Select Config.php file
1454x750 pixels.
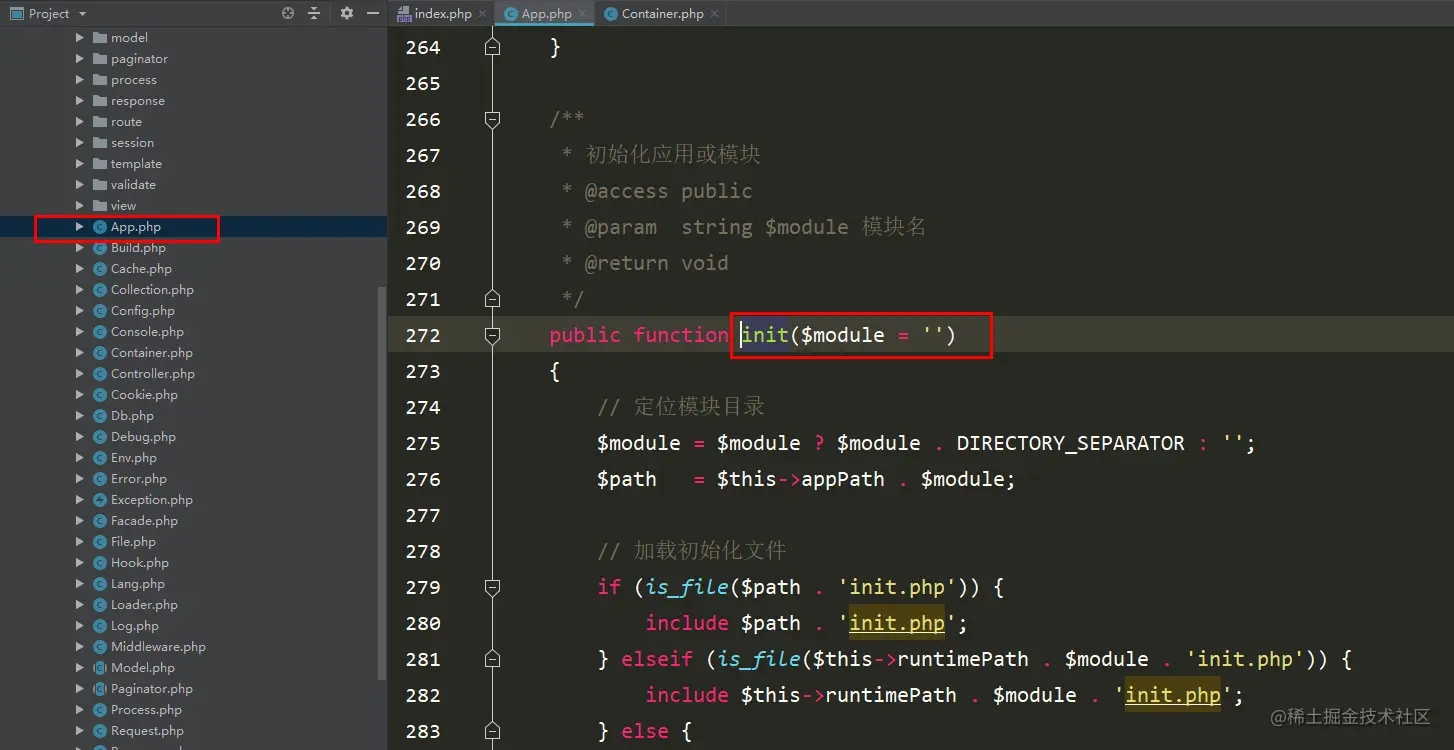(x=143, y=311)
